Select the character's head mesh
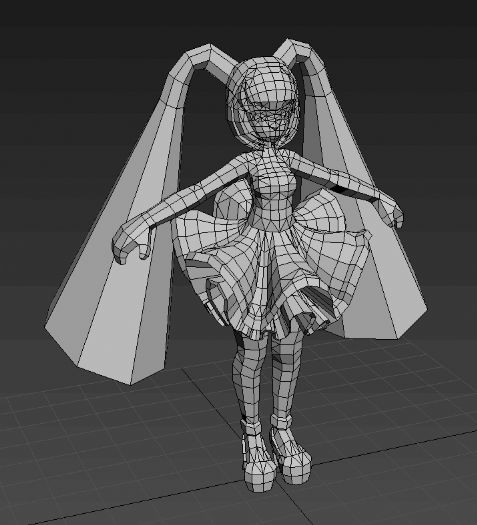This screenshot has height=525, width=477. [263, 100]
